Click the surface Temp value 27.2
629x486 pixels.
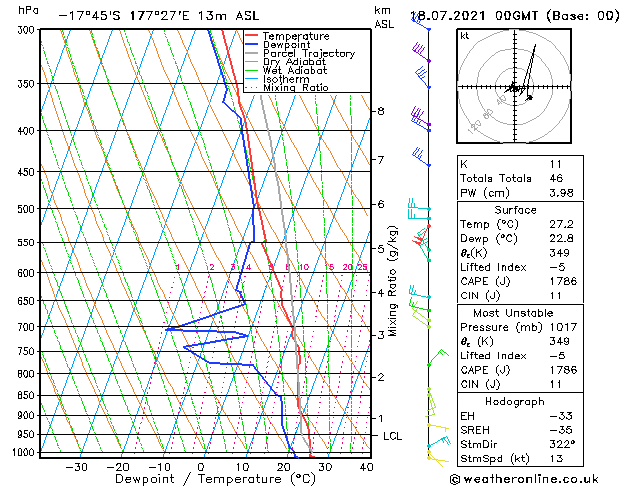coord(562,224)
